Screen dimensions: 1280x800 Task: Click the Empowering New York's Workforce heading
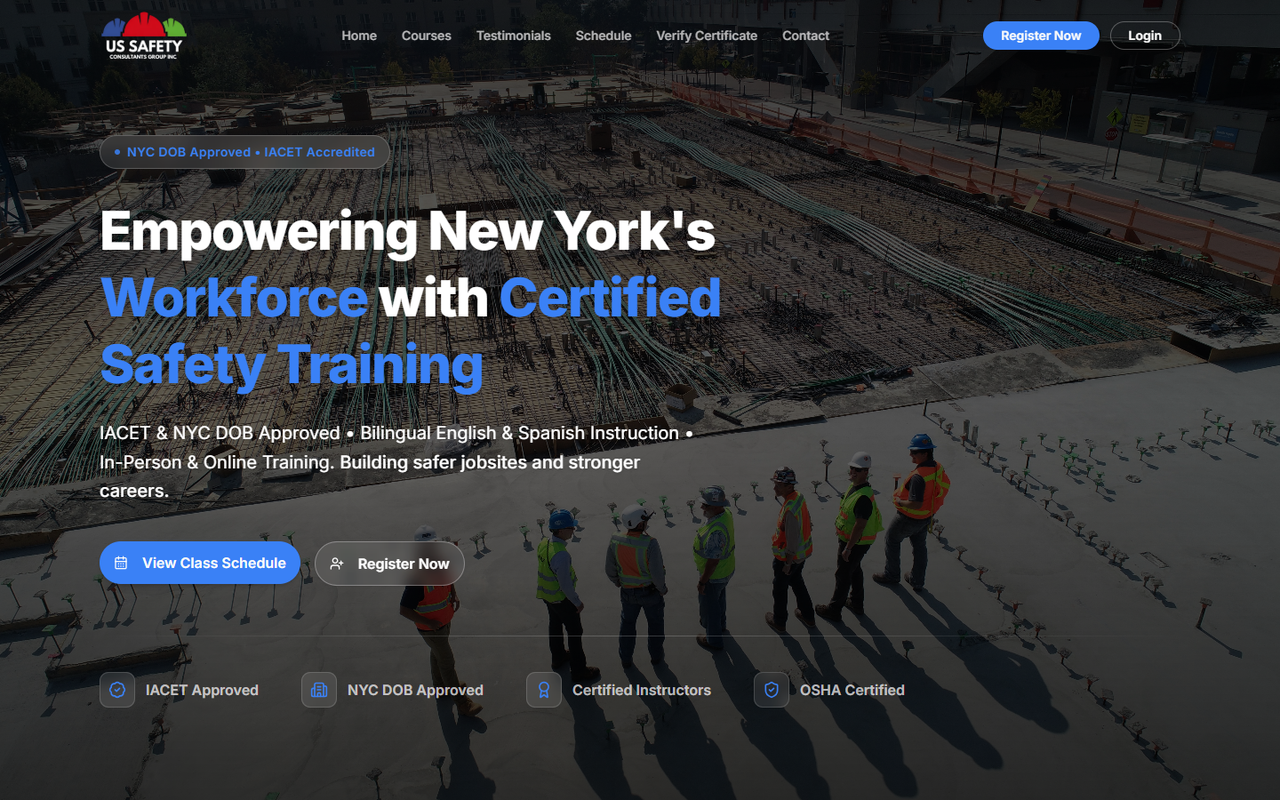pos(411,298)
